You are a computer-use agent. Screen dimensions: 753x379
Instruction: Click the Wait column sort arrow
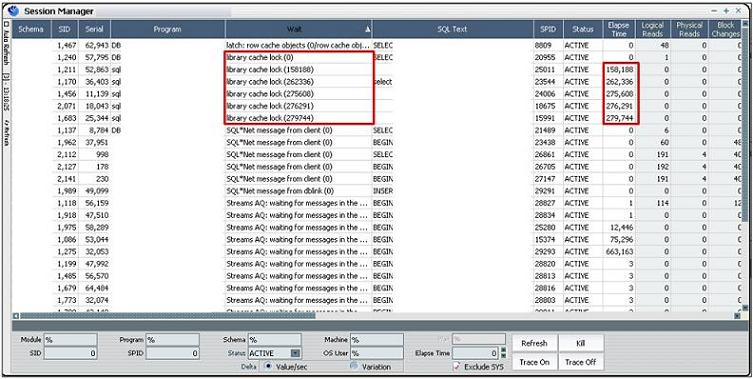click(367, 29)
